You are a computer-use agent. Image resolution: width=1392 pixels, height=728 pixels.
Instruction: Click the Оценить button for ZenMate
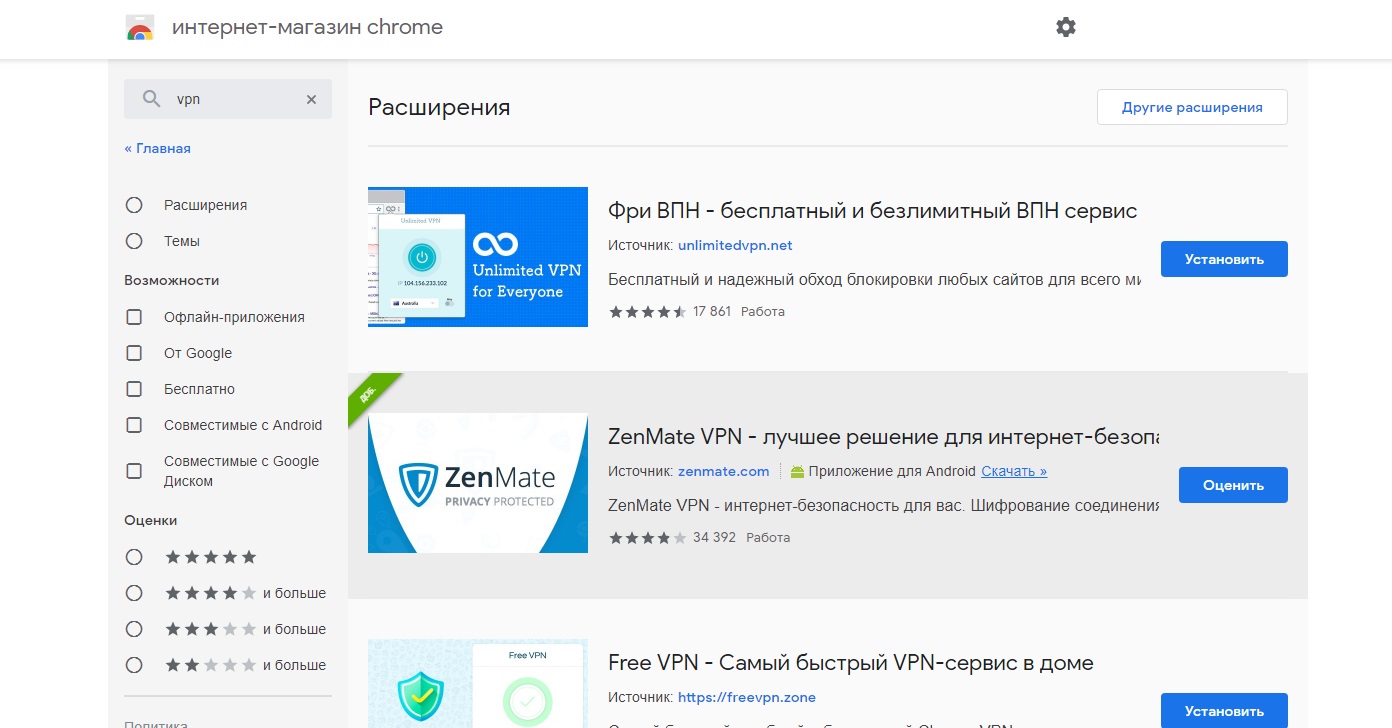[x=1233, y=485]
